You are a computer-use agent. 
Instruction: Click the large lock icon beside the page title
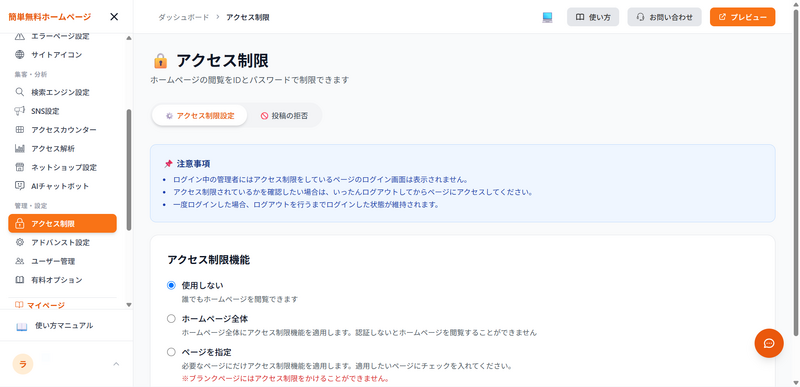point(160,61)
